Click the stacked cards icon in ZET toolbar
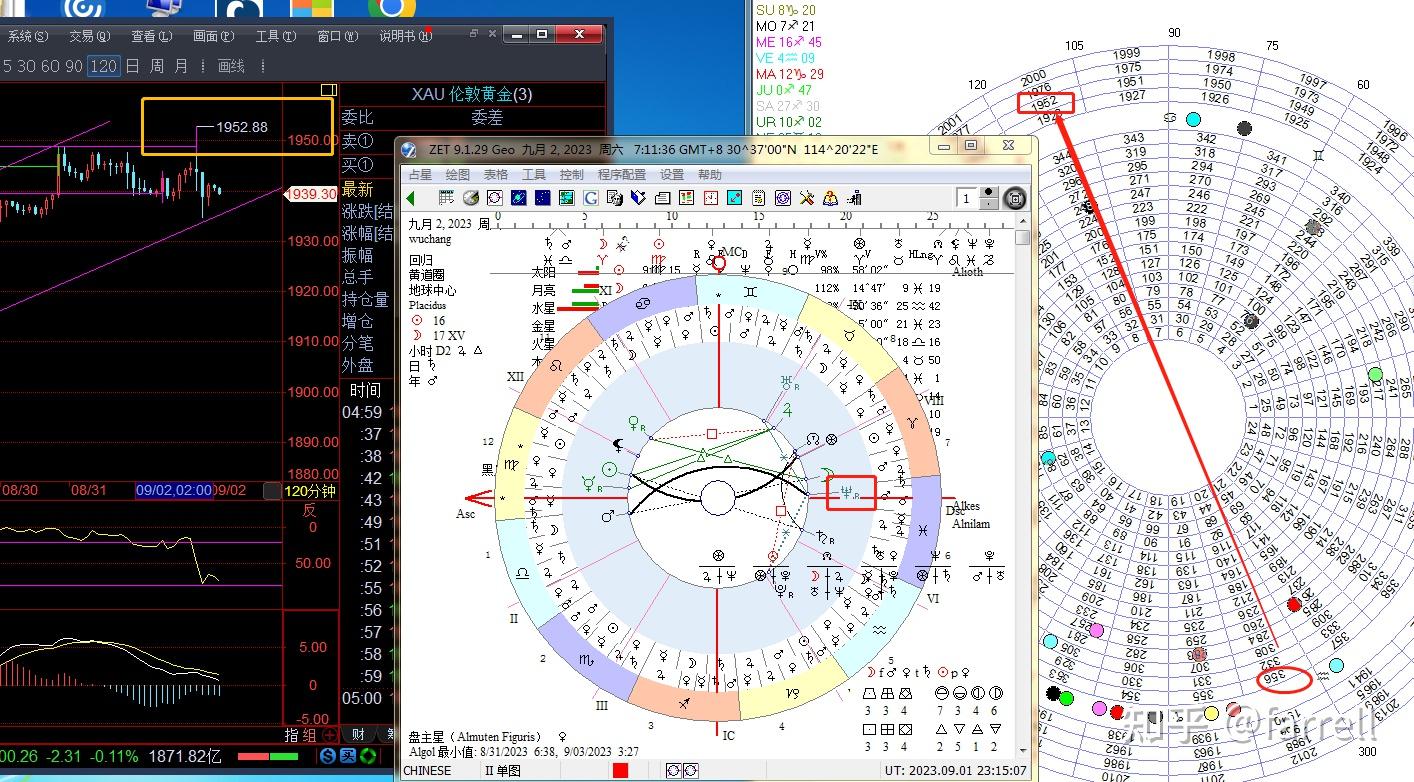Screen dimensions: 1414x782 [x=662, y=198]
